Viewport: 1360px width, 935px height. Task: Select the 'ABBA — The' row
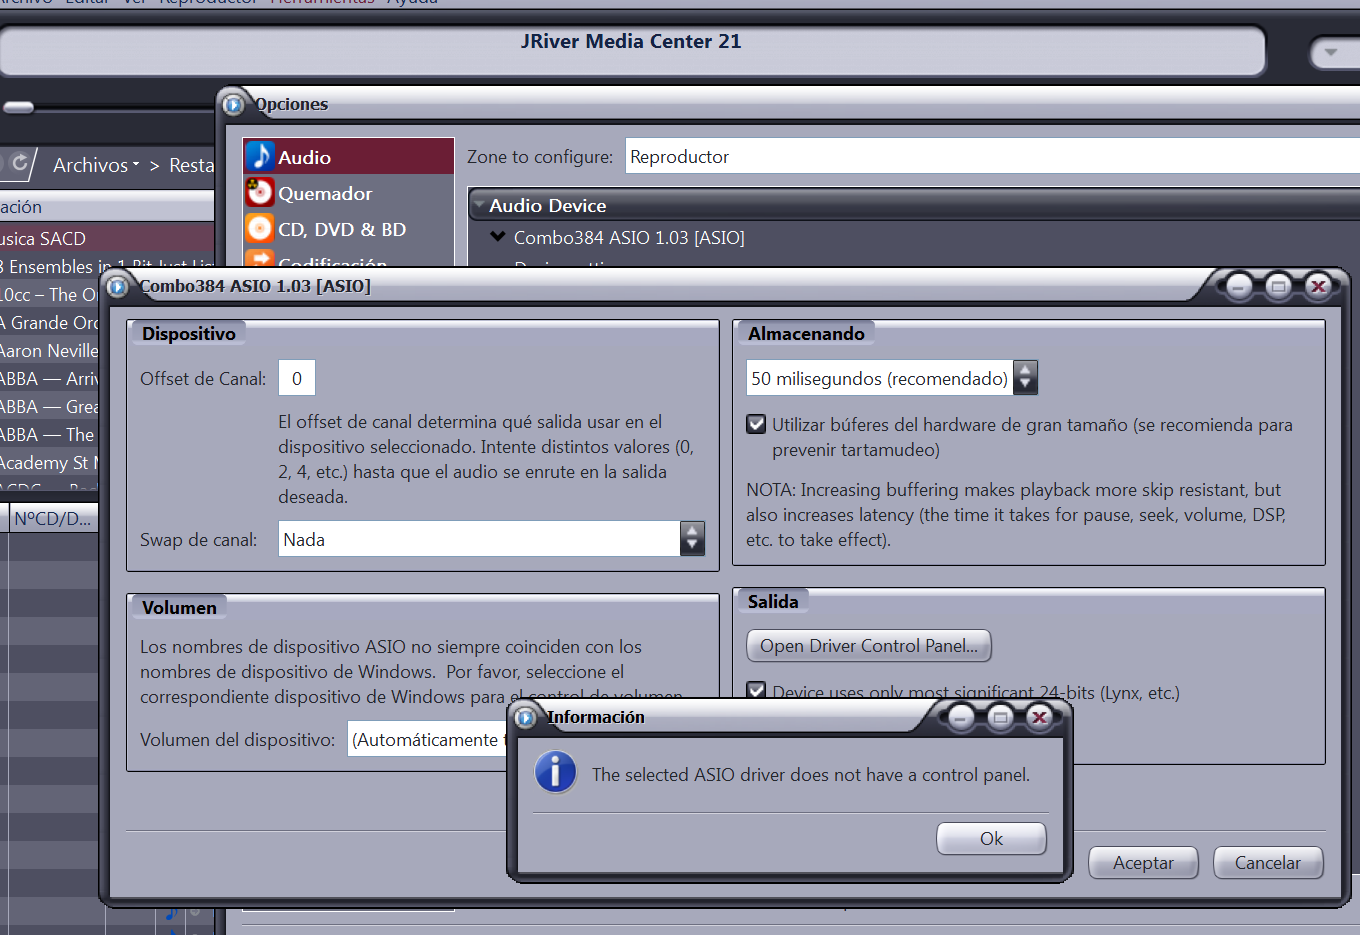point(50,434)
